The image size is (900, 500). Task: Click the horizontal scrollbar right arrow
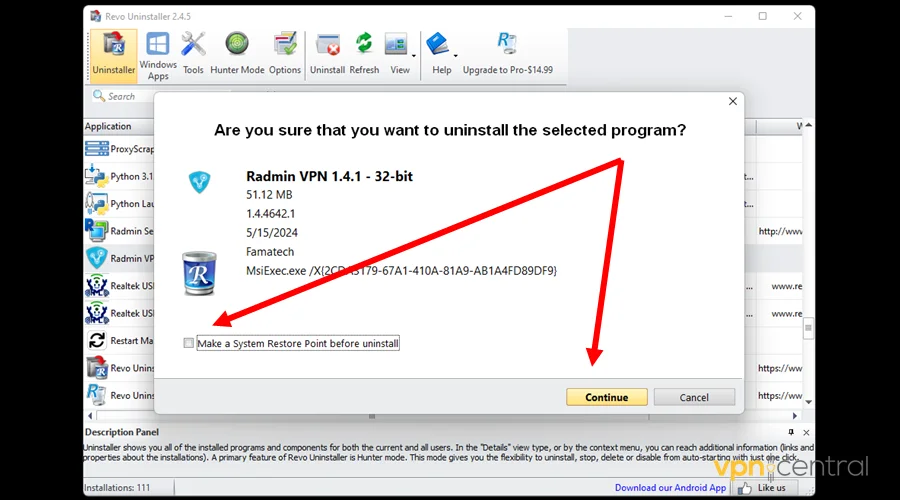click(795, 416)
